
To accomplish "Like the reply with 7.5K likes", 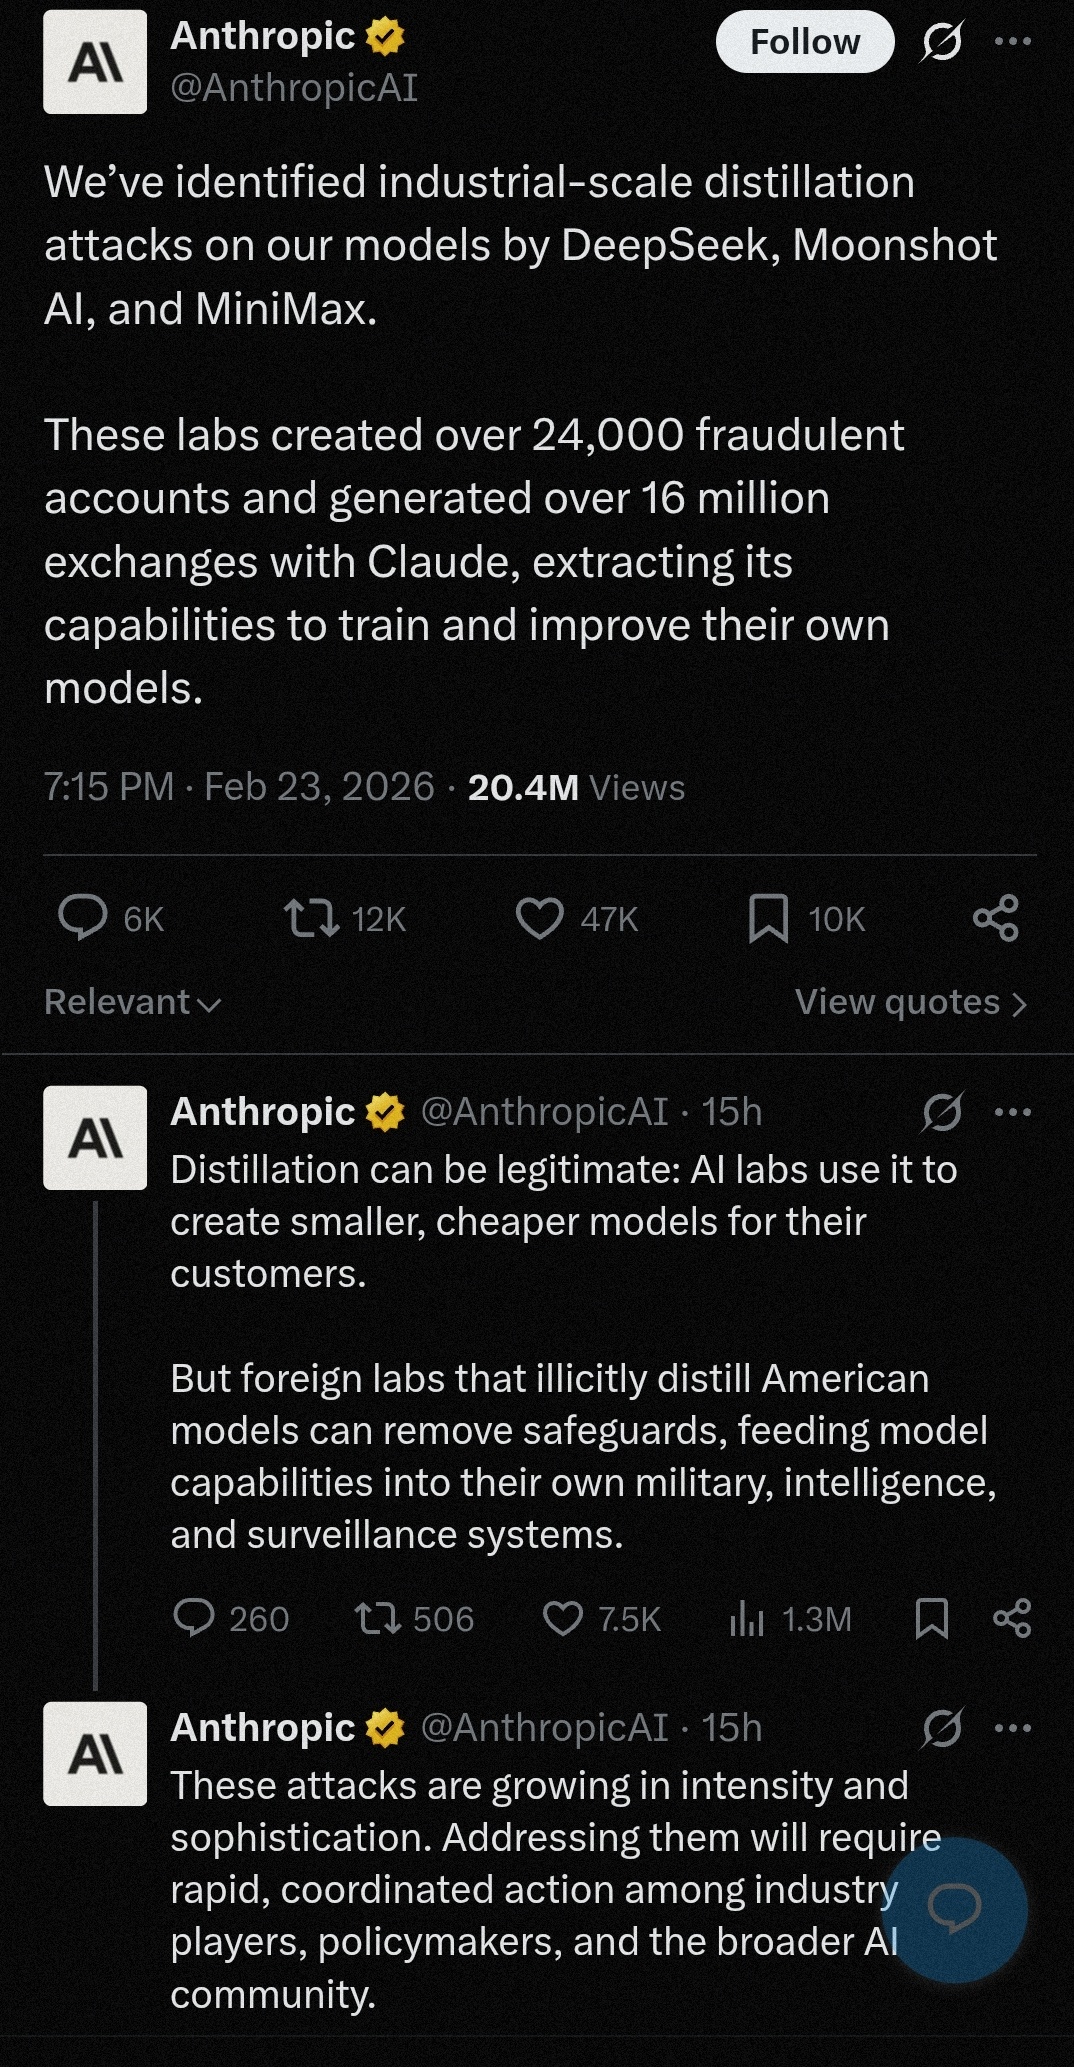I will pyautogui.click(x=562, y=1617).
